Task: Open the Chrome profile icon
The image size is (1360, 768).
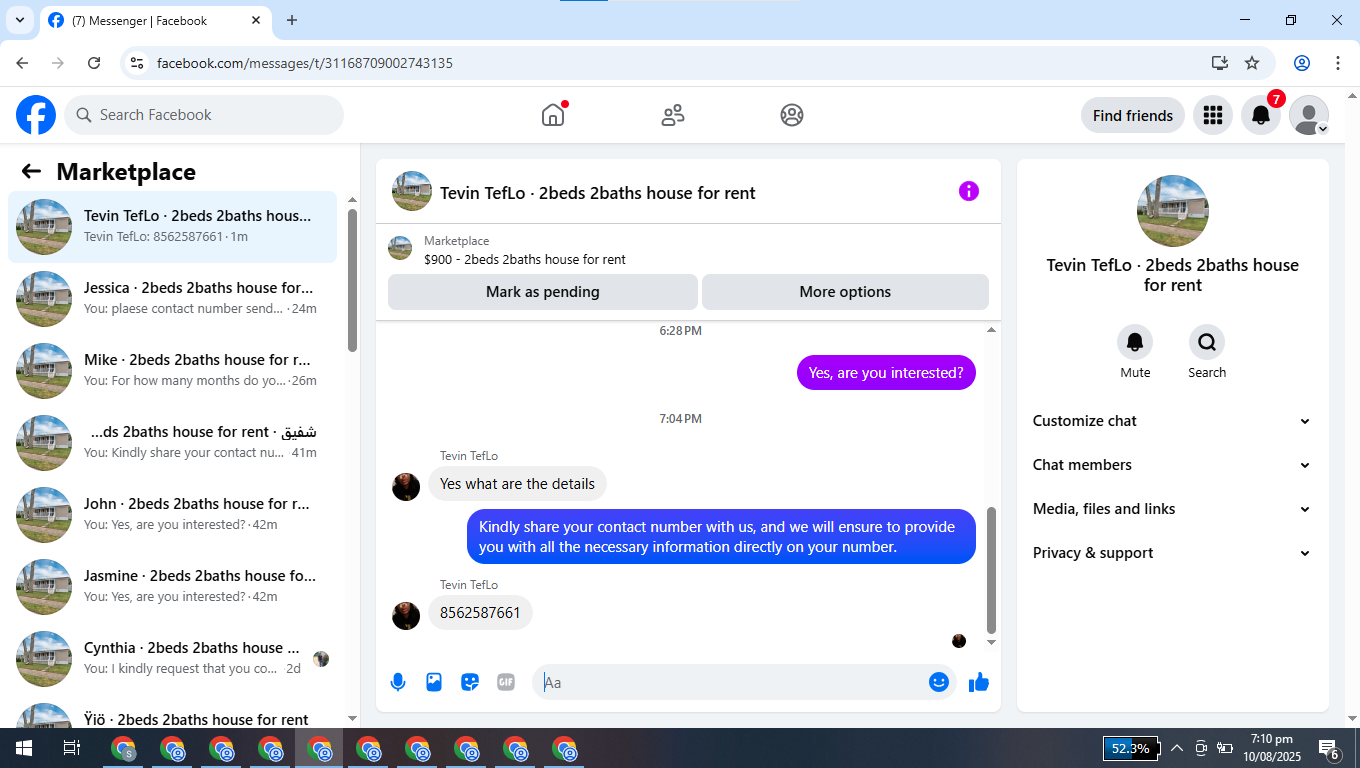Action: [x=1302, y=63]
